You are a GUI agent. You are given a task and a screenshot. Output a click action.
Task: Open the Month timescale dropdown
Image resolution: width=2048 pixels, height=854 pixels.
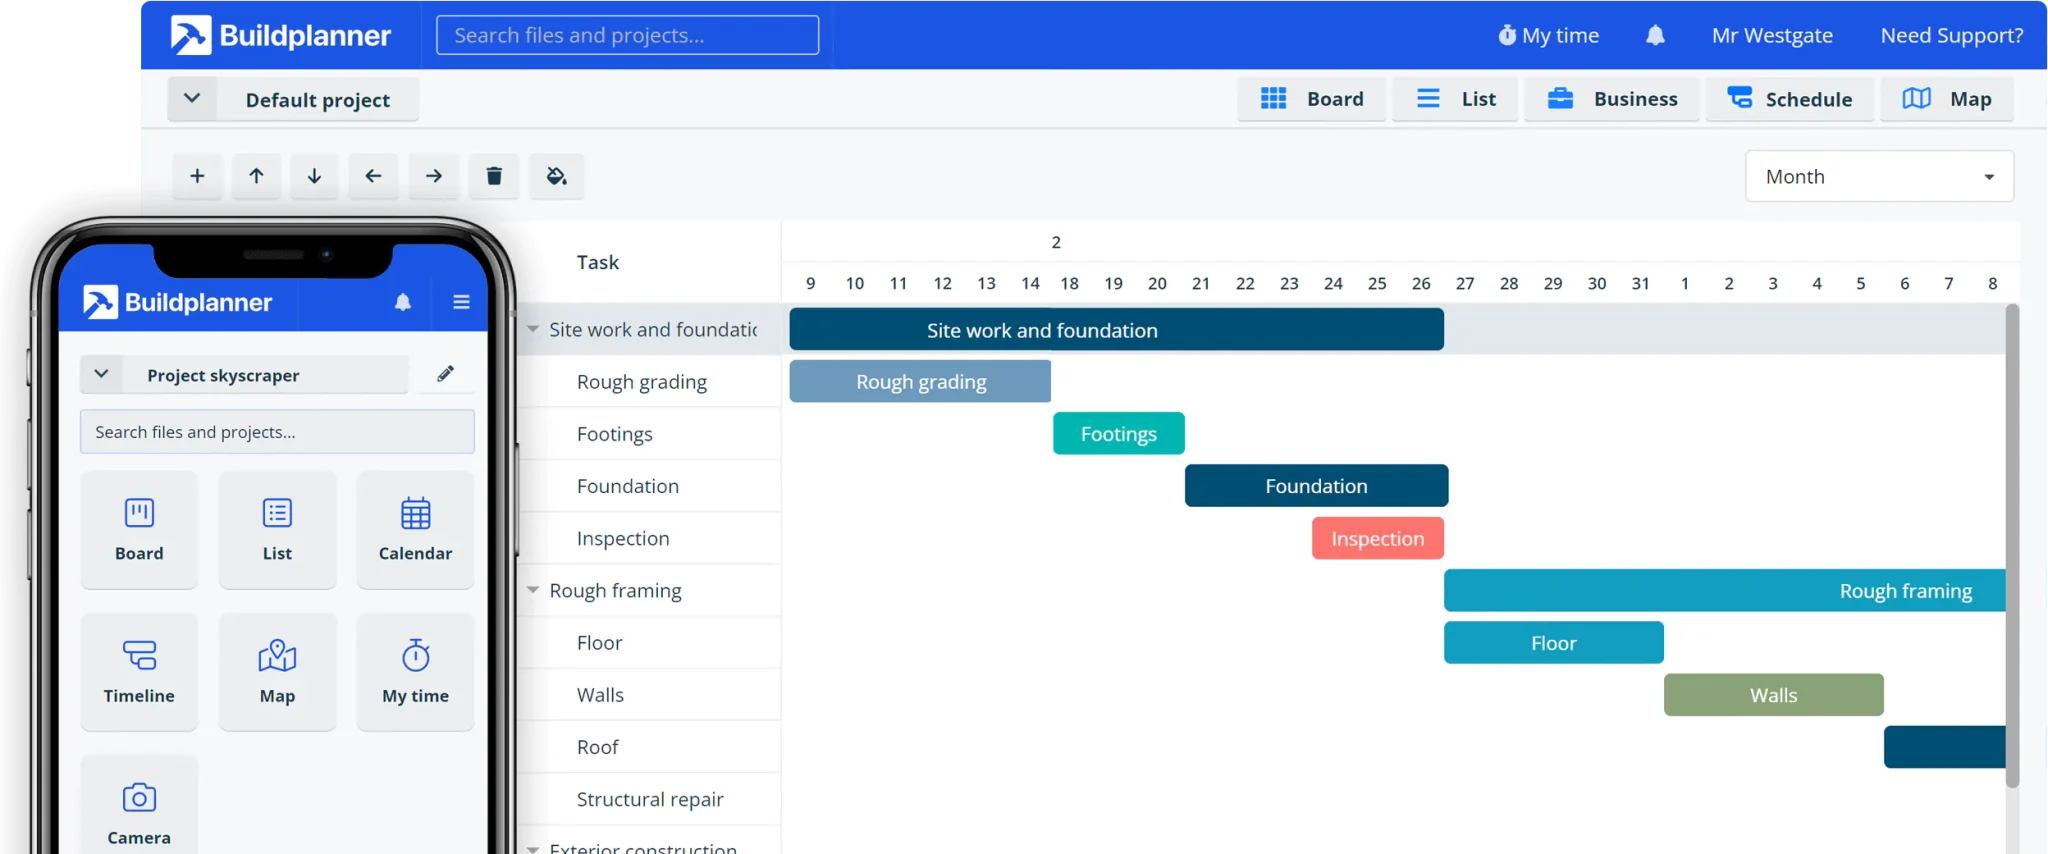tap(1879, 176)
